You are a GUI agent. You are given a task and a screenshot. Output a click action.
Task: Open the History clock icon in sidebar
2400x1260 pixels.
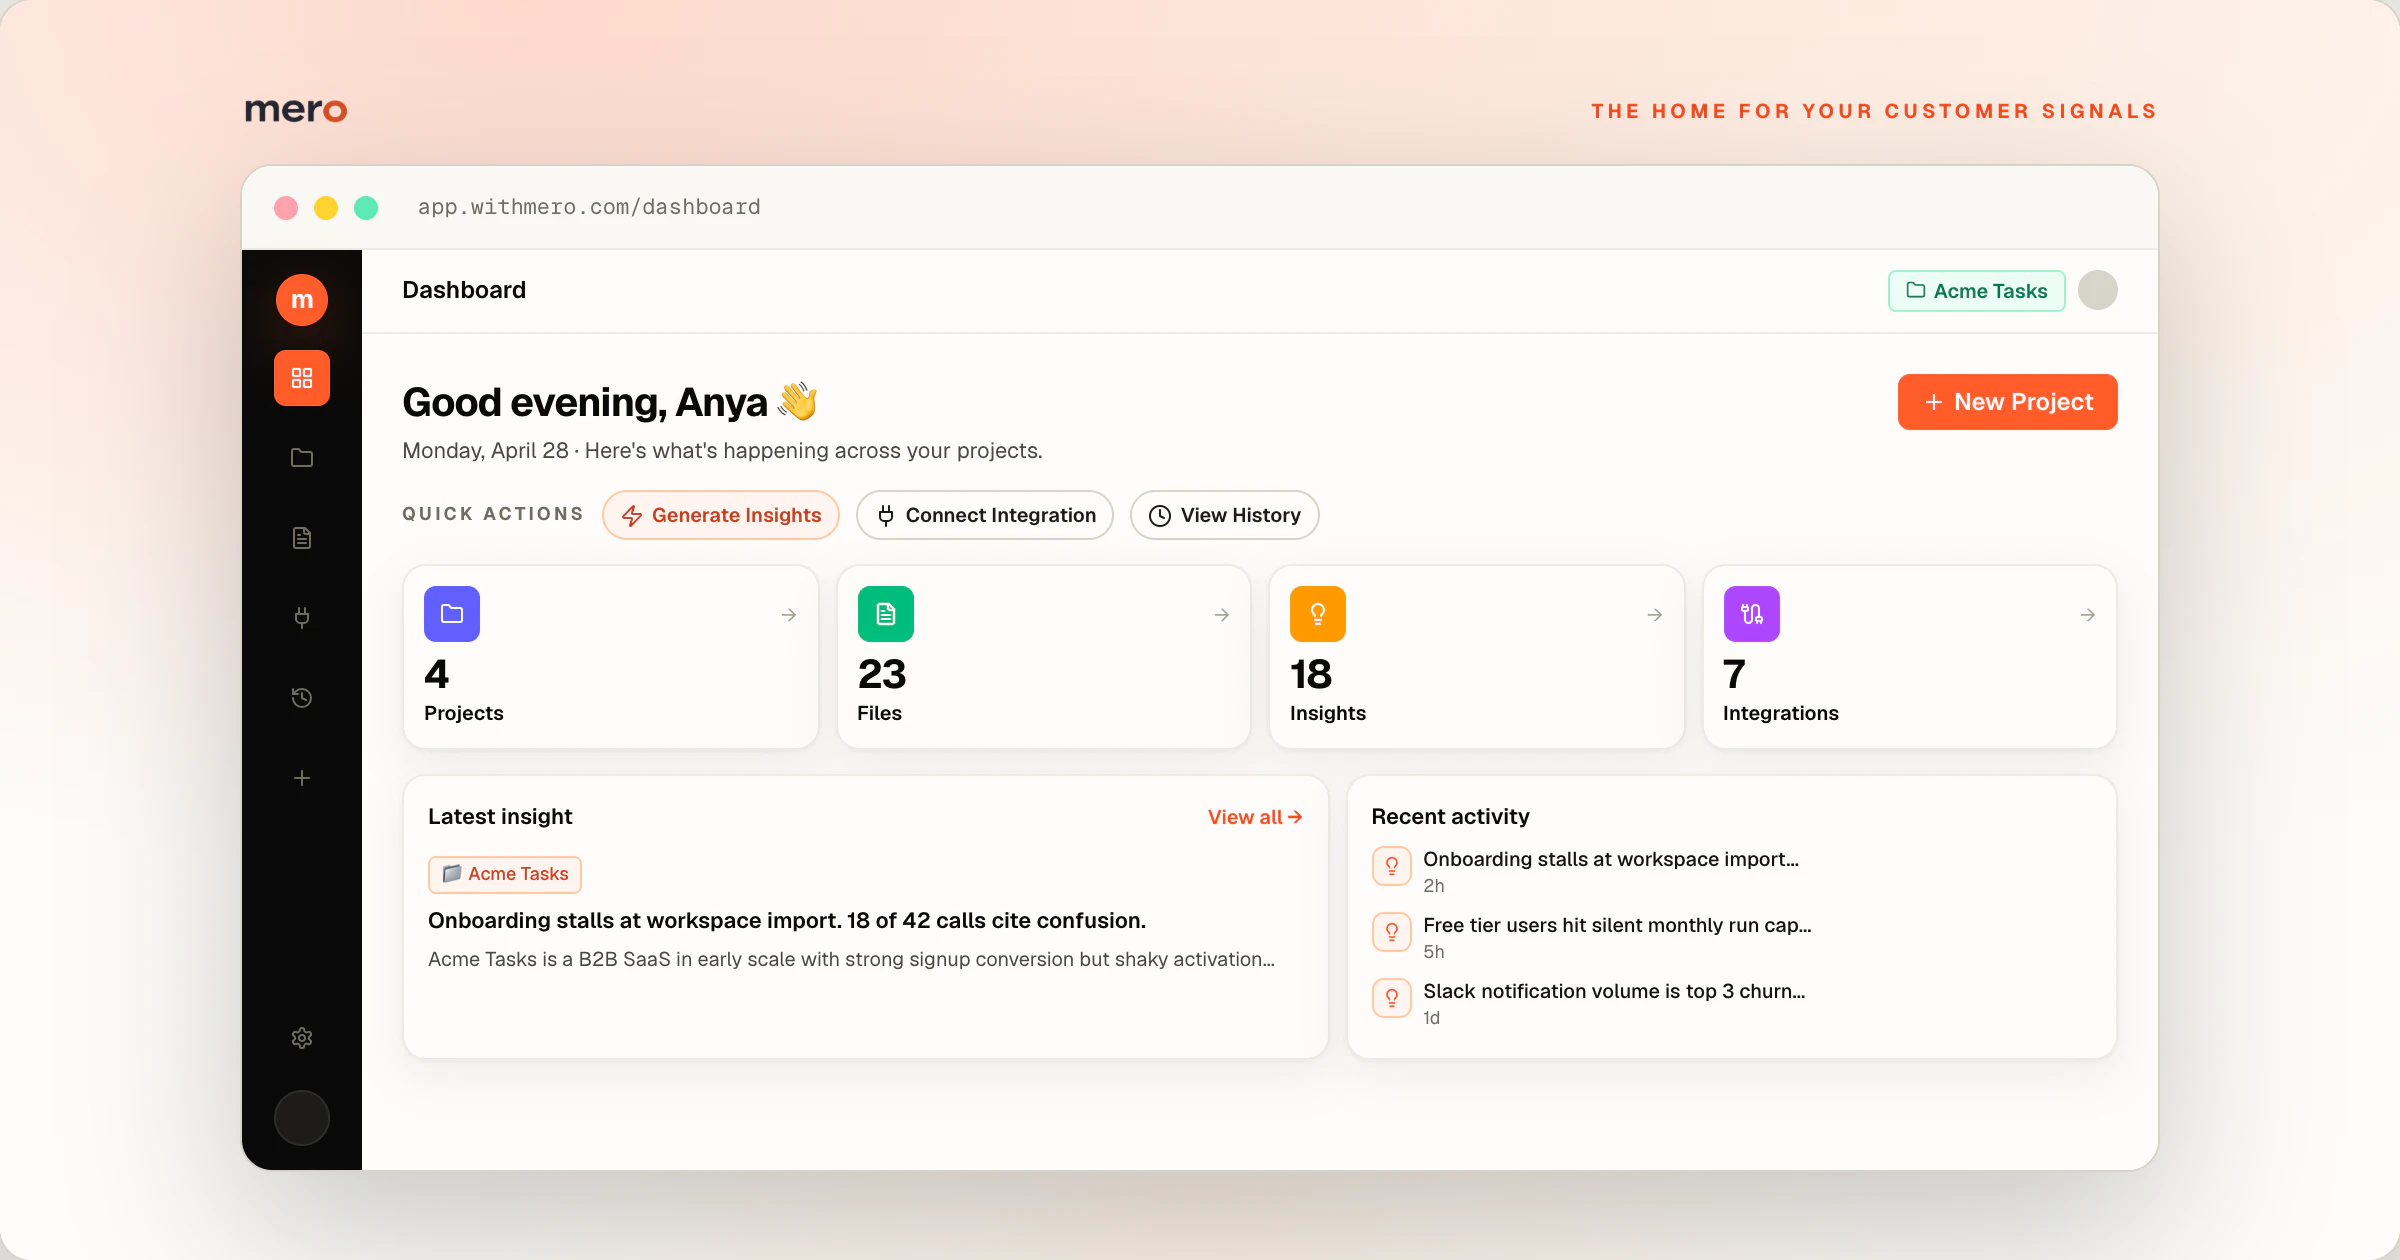pyautogui.click(x=302, y=698)
